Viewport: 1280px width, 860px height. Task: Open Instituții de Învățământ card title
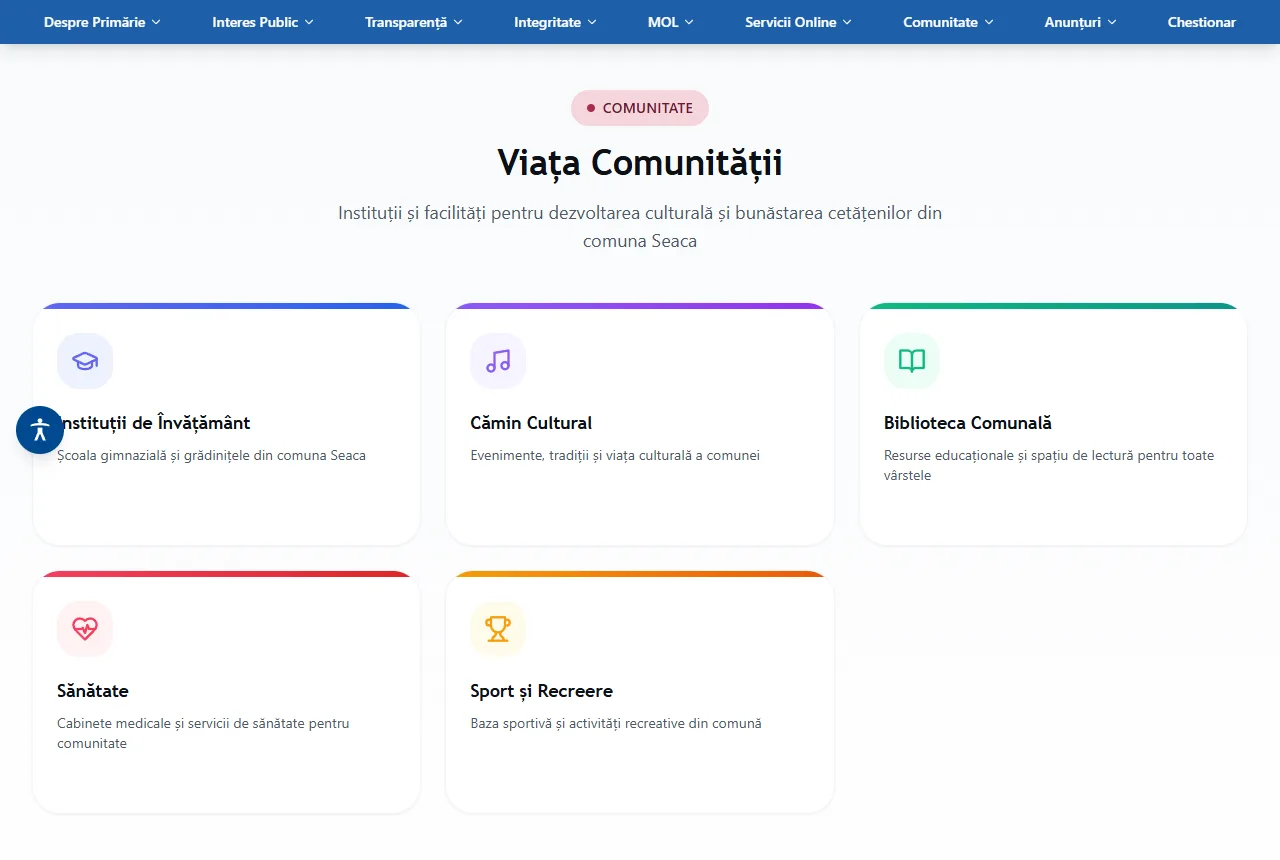(154, 423)
